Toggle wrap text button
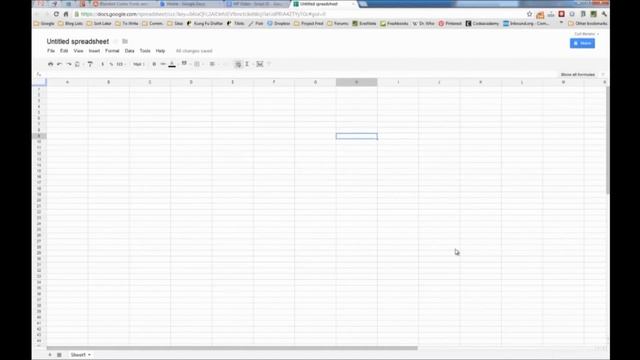Screen dimensions: 640x360 point(238,64)
